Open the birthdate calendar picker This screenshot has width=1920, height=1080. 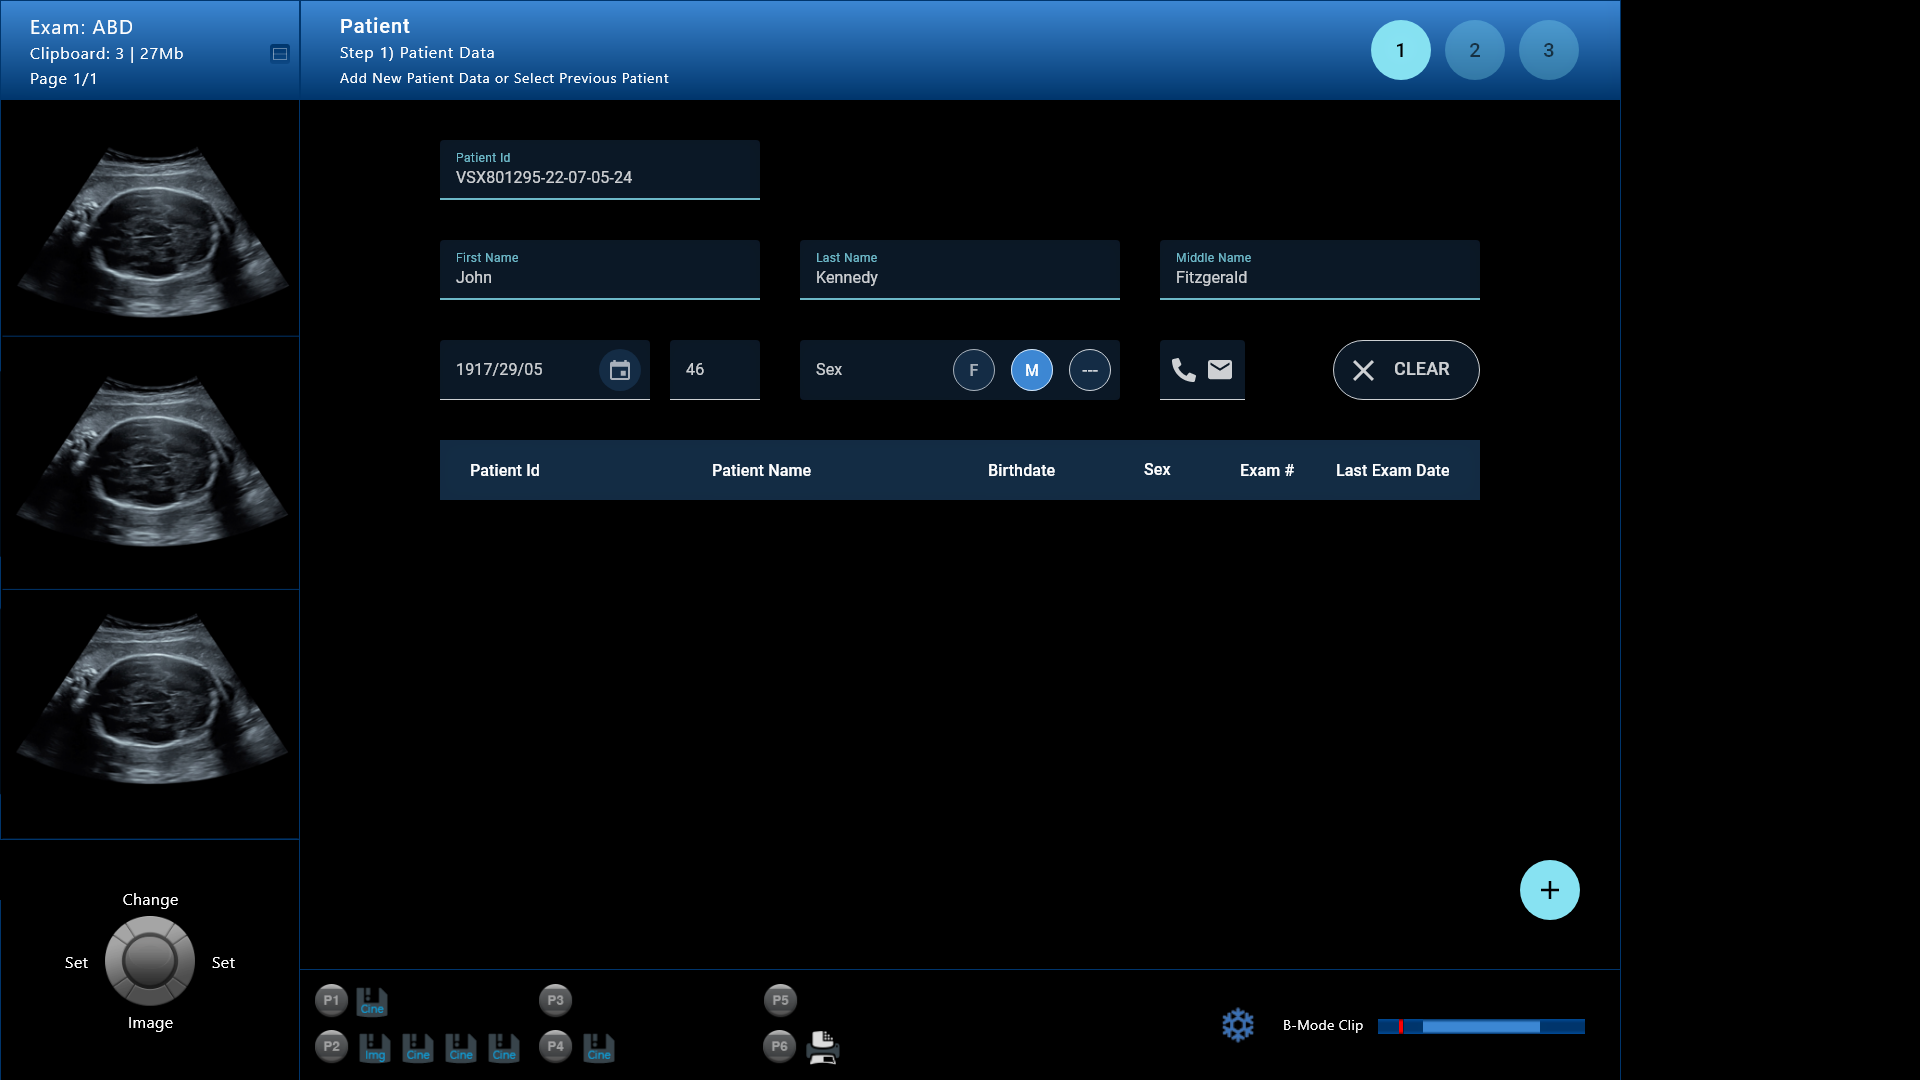point(619,370)
